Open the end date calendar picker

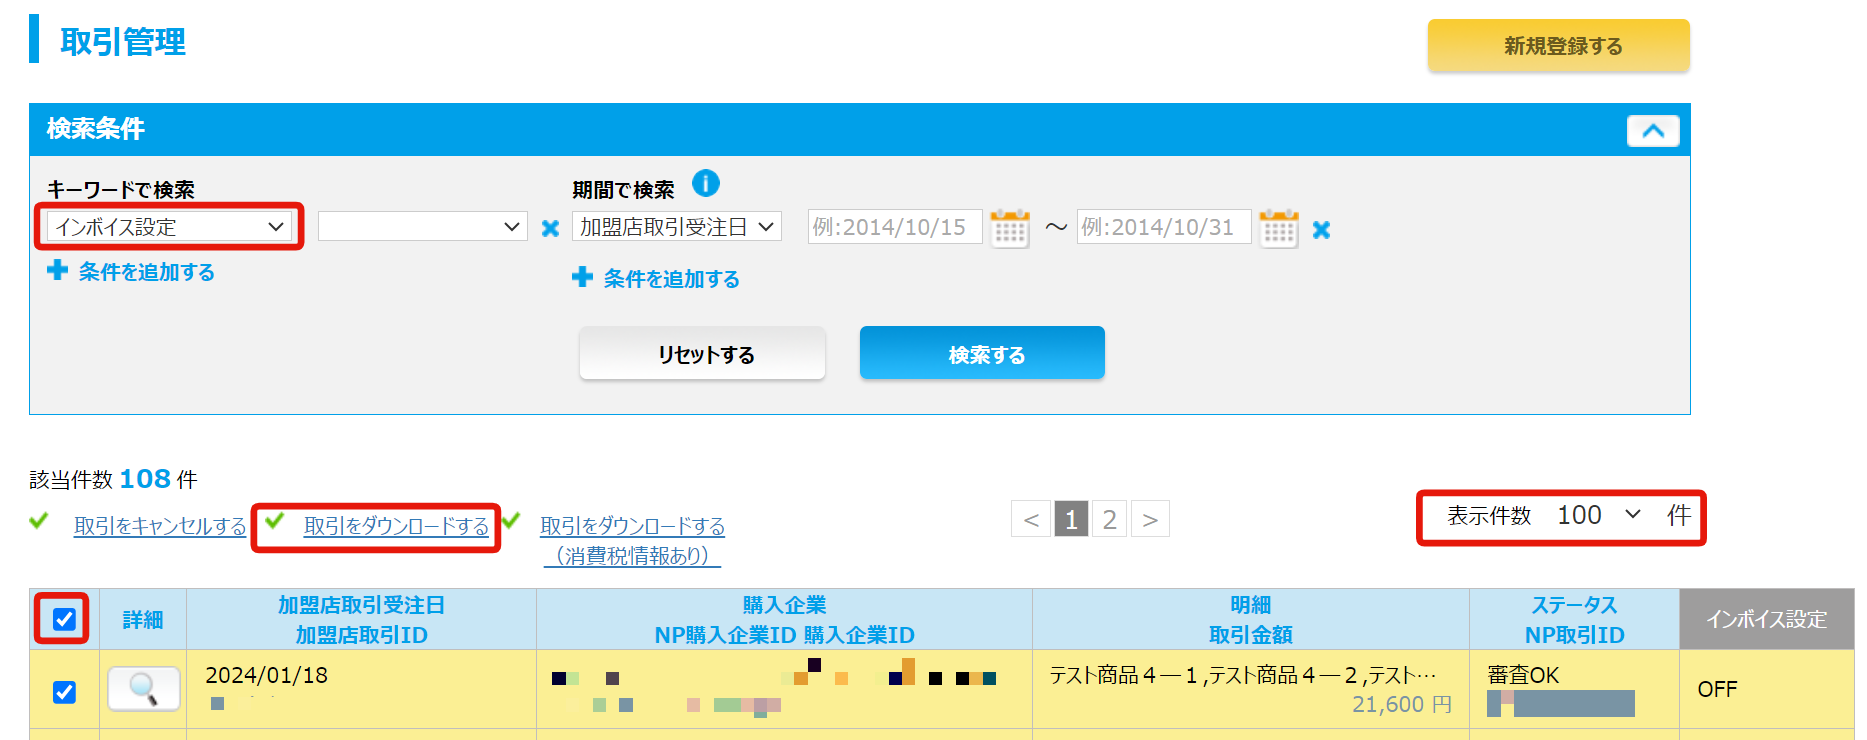[x=1279, y=228]
